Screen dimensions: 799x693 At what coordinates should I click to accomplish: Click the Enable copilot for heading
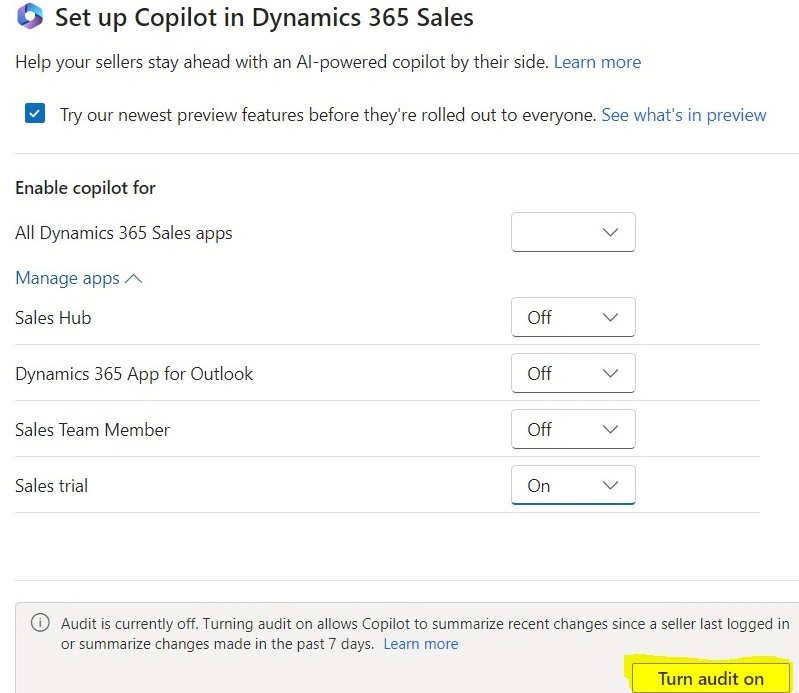(x=86, y=188)
